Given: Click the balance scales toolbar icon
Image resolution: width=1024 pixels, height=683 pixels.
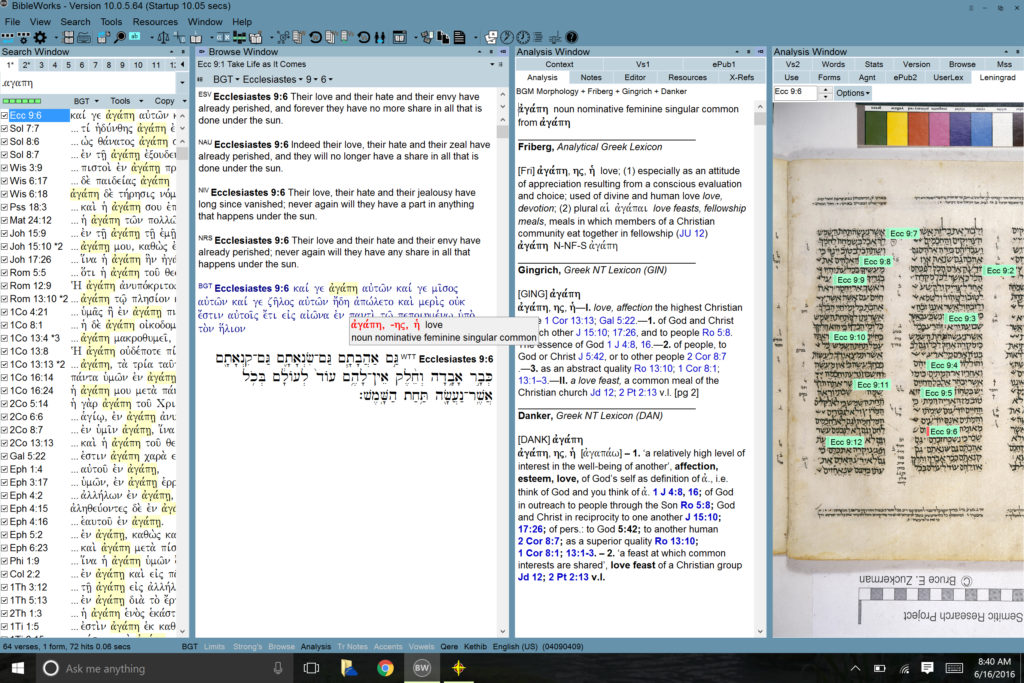Looking at the screenshot, I should coord(163,37).
